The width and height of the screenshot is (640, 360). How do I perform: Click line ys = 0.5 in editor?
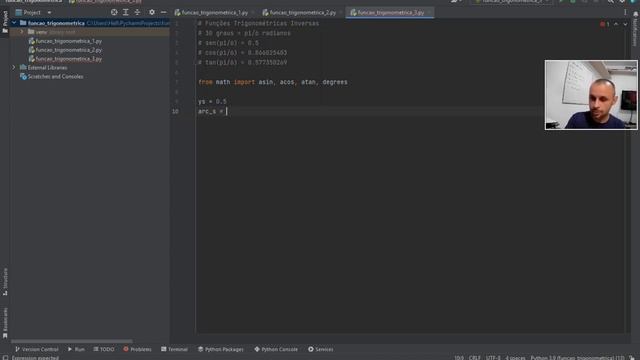212,102
